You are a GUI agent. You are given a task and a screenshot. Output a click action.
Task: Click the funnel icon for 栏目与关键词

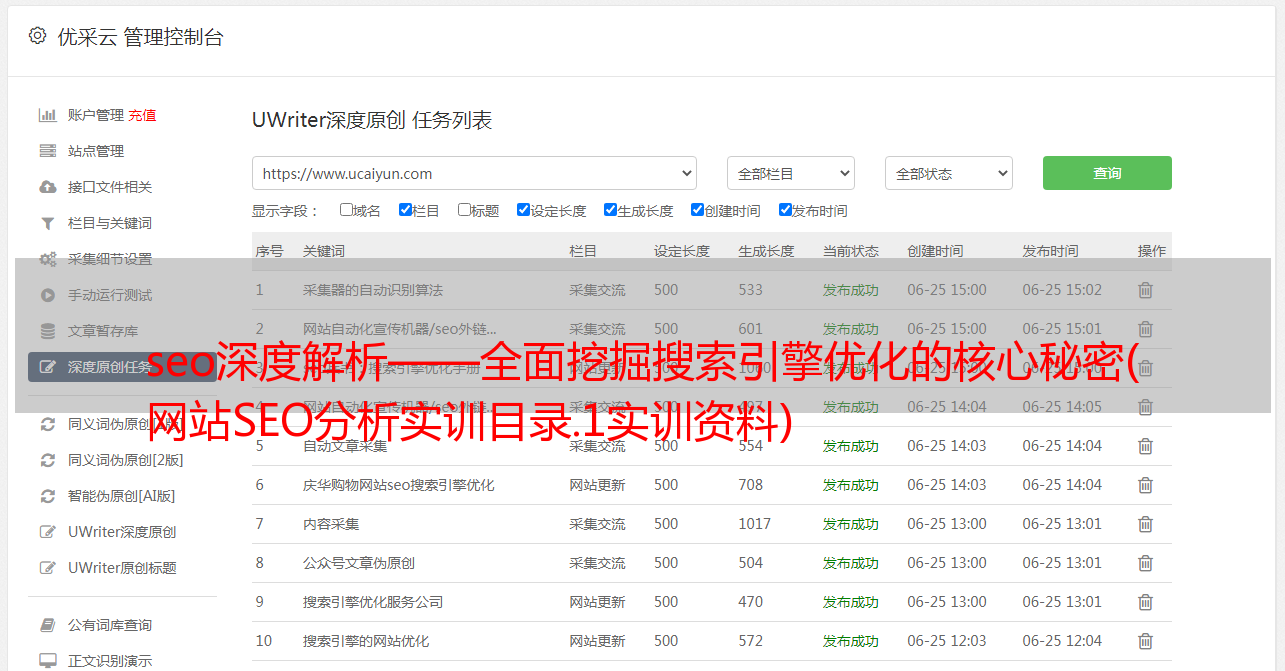point(47,223)
